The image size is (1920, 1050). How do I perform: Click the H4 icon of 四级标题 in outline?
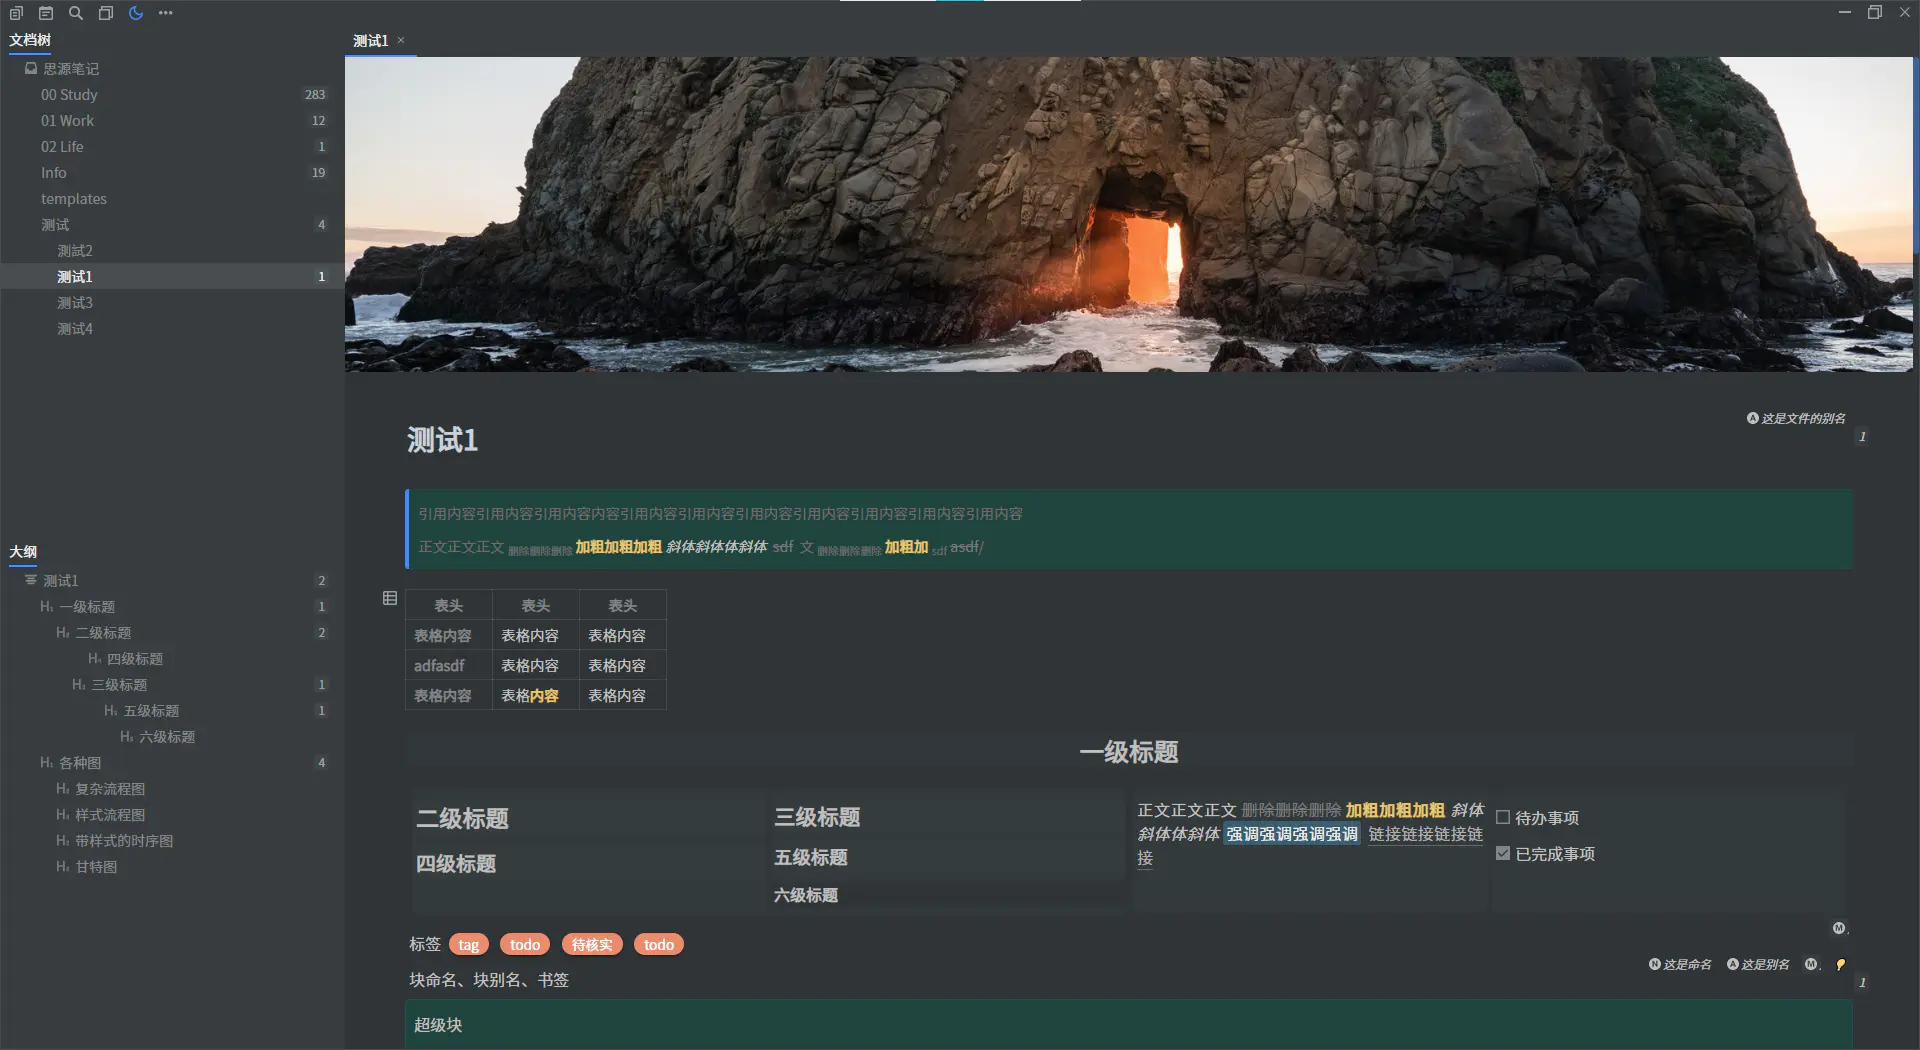(95, 659)
